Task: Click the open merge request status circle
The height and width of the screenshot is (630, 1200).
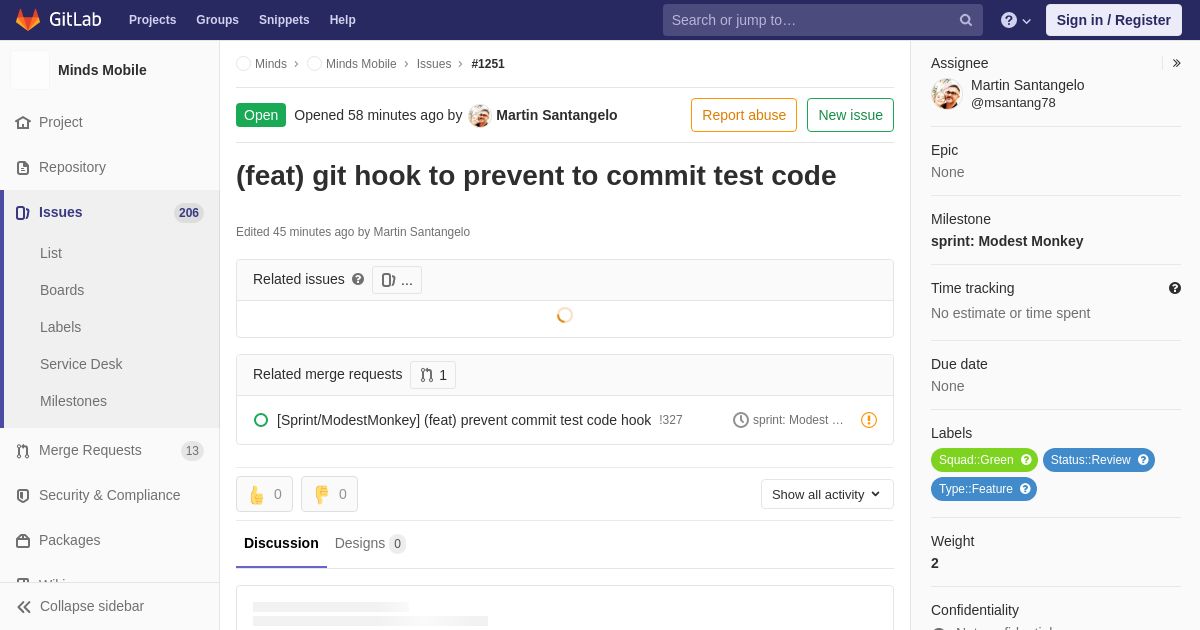Action: pyautogui.click(x=261, y=420)
